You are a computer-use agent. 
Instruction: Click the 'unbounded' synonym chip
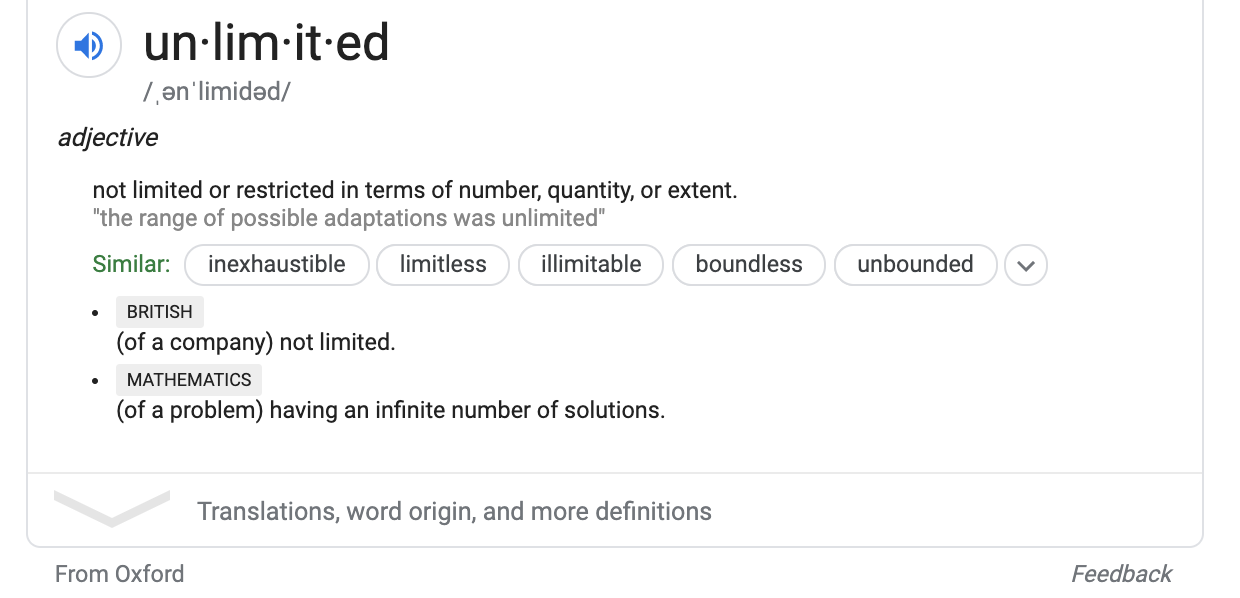pos(915,265)
